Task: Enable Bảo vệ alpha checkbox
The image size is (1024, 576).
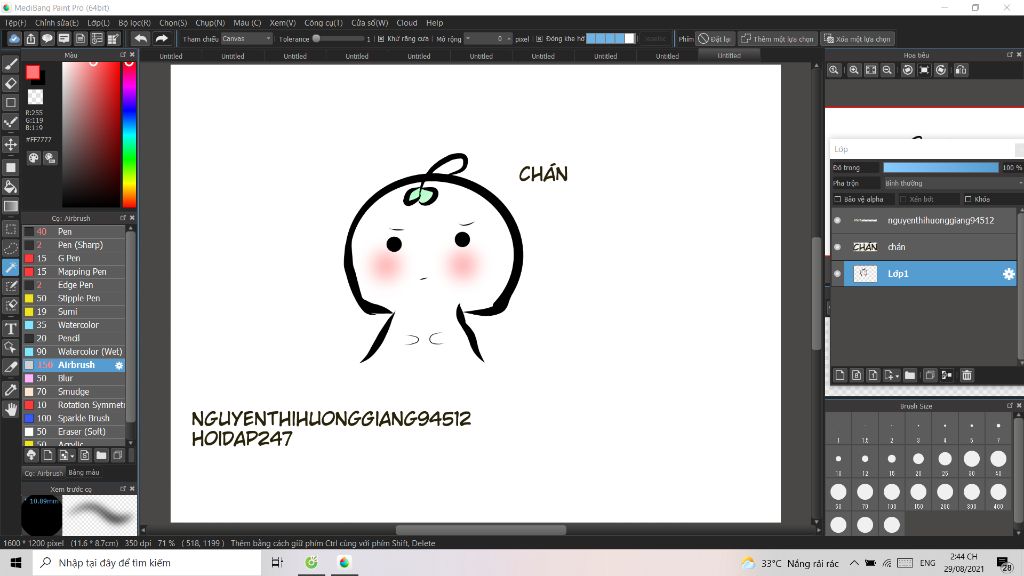Action: (838, 199)
